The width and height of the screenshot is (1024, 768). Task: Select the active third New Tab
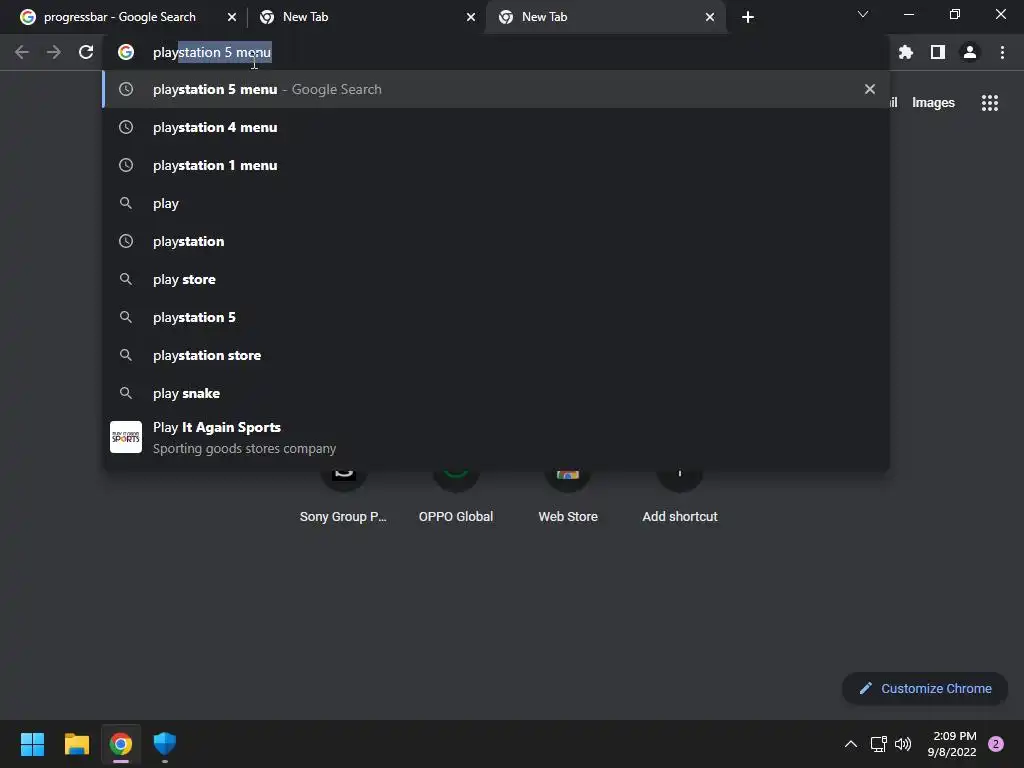605,17
